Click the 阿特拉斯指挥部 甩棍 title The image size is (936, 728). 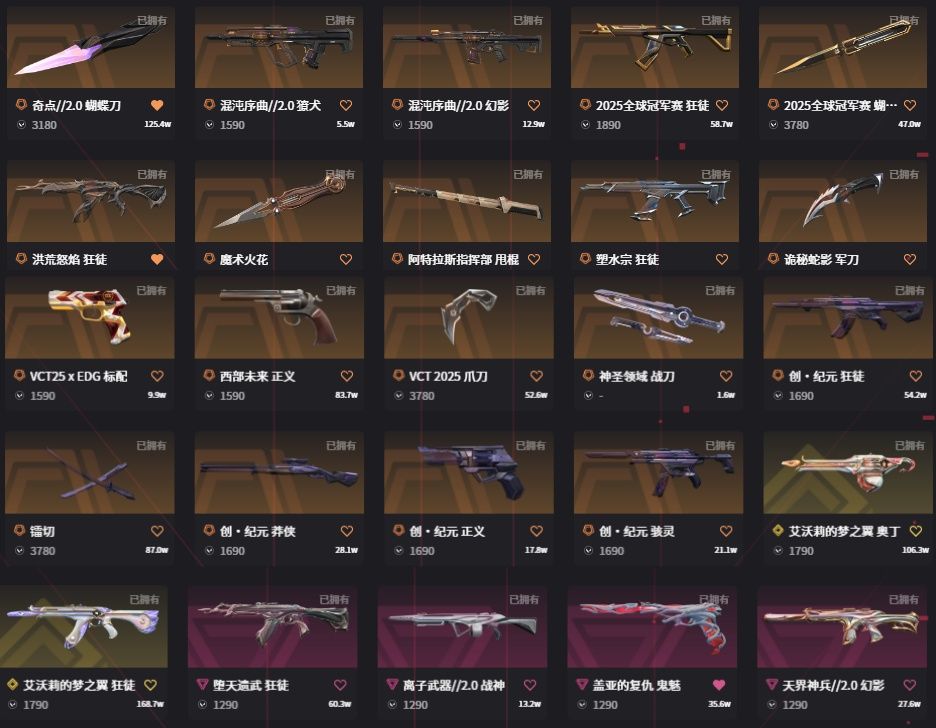point(463,259)
